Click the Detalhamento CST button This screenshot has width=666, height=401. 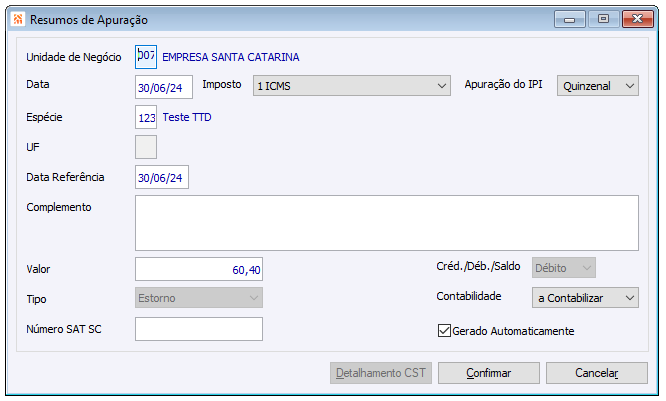380,373
